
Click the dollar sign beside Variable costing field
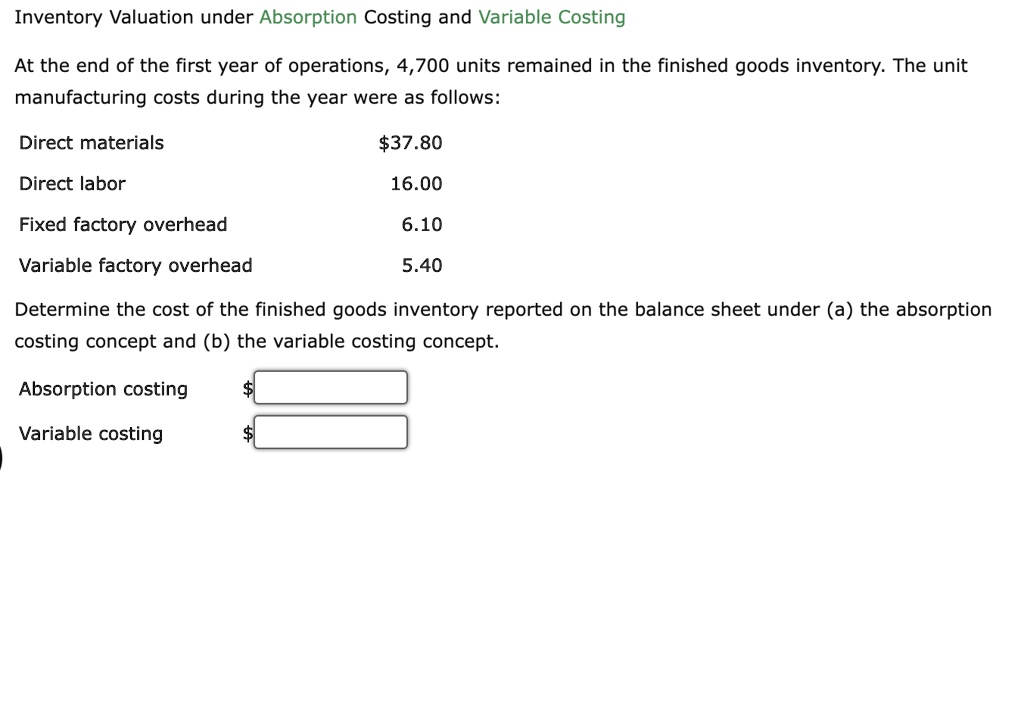tap(246, 433)
